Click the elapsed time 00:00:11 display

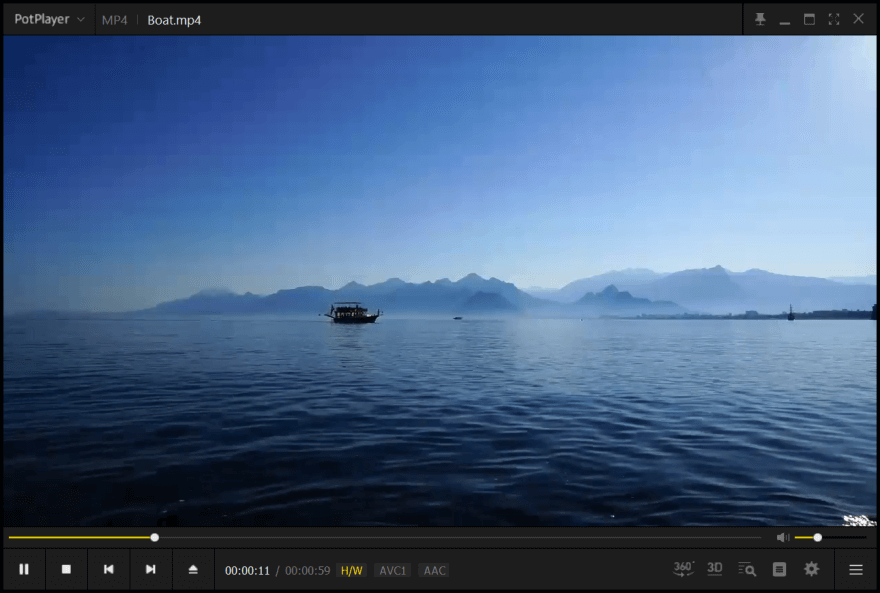pos(247,571)
